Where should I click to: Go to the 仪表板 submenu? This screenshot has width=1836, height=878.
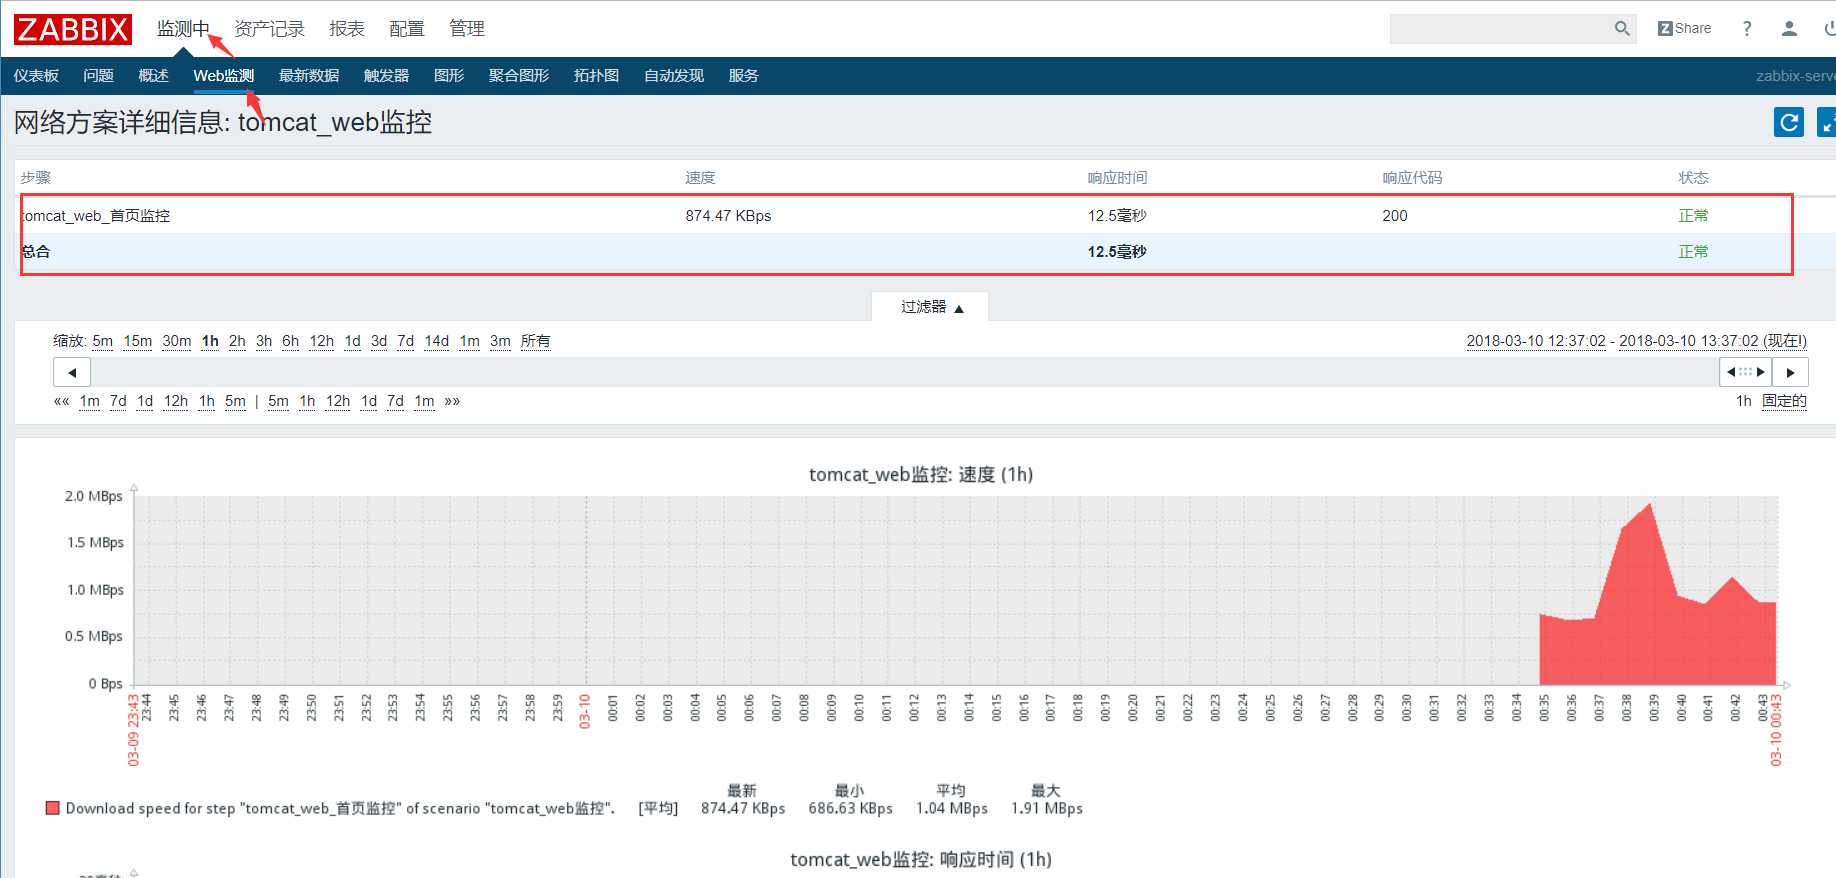(x=36, y=76)
